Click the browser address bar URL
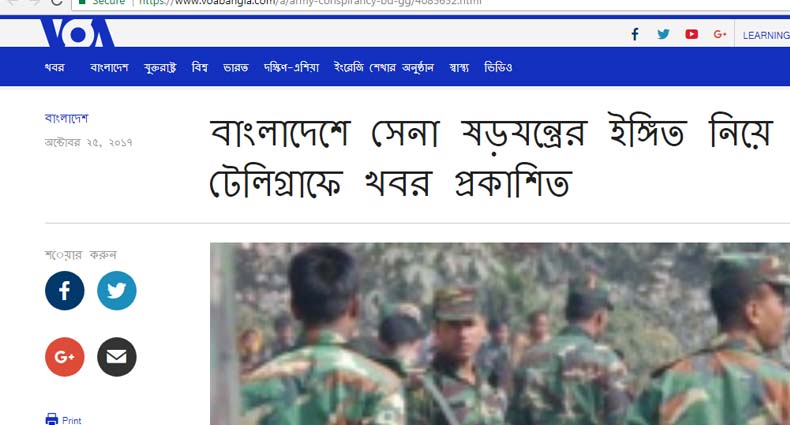The image size is (790, 425). pyautogui.click(x=310, y=3)
